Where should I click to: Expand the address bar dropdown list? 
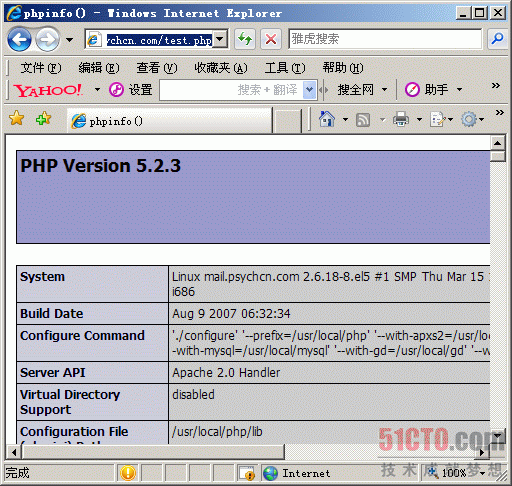pyautogui.click(x=220, y=39)
